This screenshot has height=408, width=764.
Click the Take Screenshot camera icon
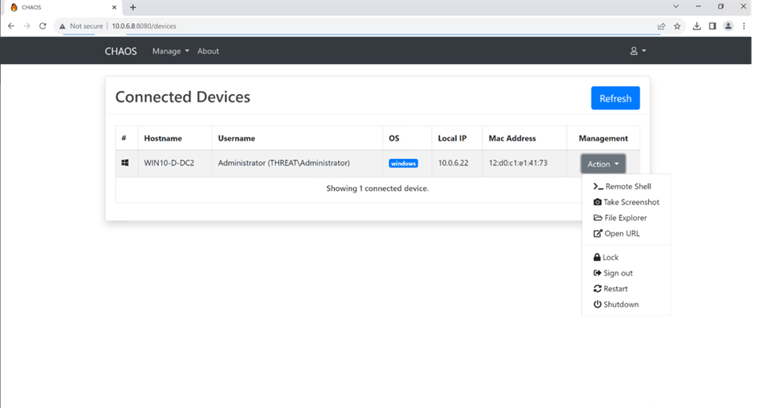coord(597,202)
